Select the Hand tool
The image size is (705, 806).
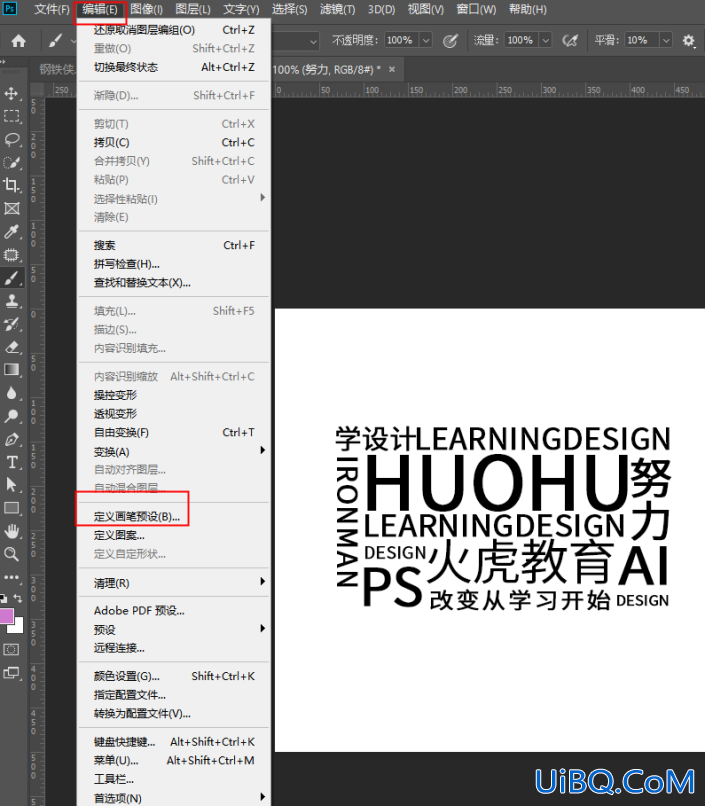point(11,530)
